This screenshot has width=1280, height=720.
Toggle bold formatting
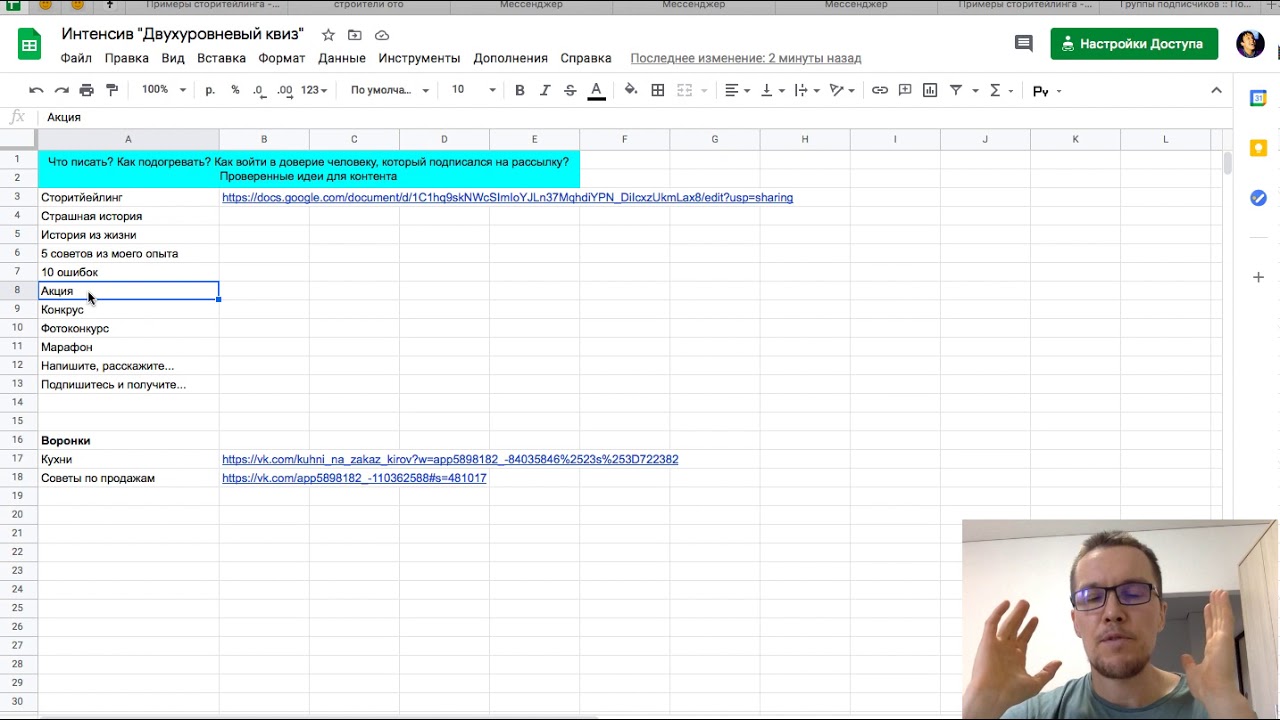[x=519, y=90]
